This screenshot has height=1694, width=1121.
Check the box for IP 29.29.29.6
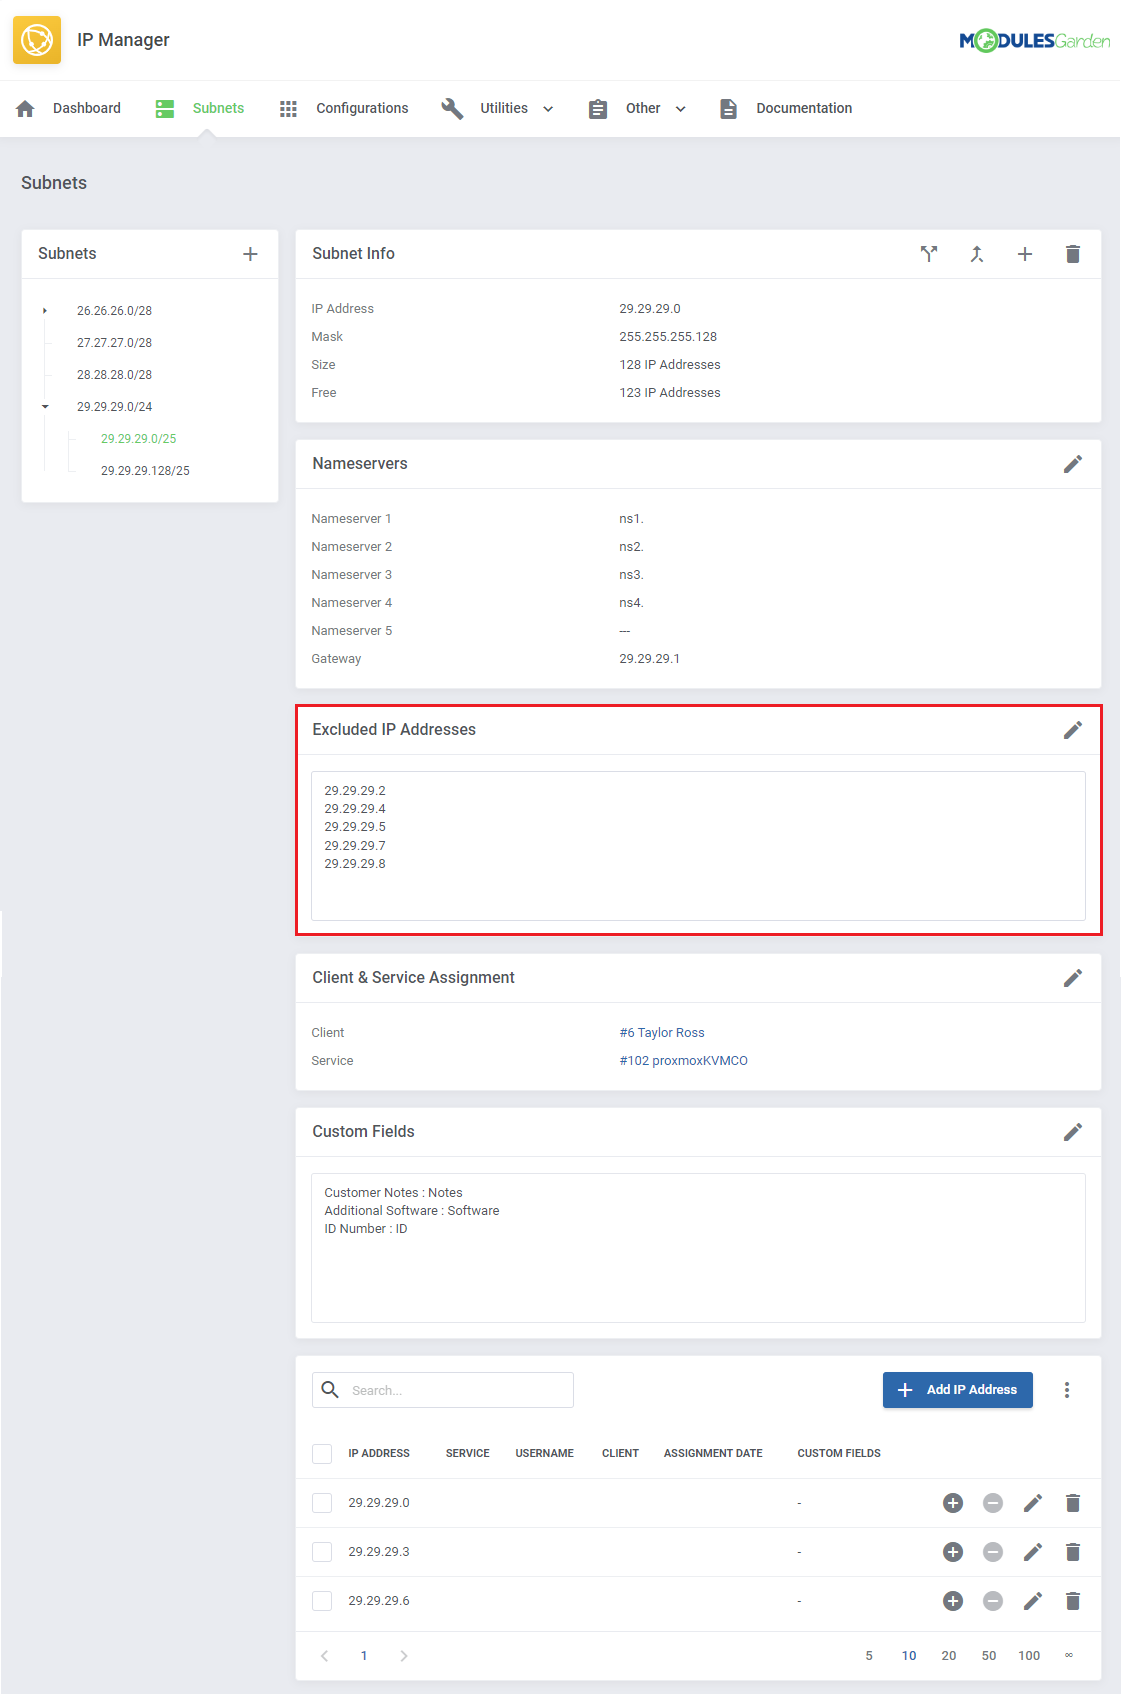point(322,1601)
